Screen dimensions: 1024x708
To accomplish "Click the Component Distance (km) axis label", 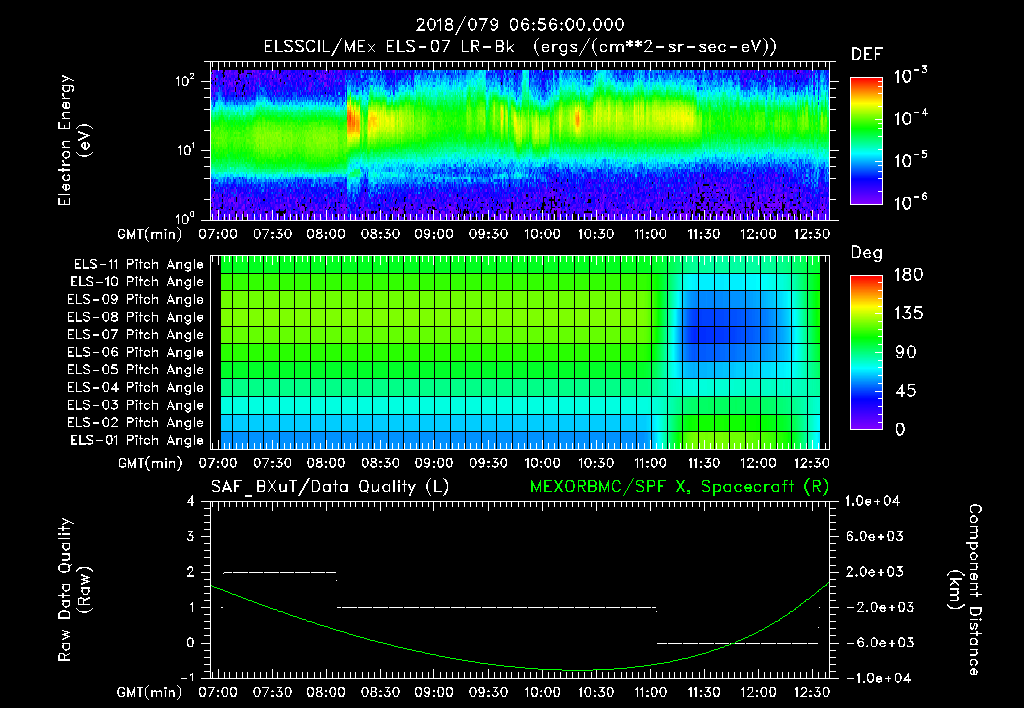I will pyautogui.click(x=965, y=589).
